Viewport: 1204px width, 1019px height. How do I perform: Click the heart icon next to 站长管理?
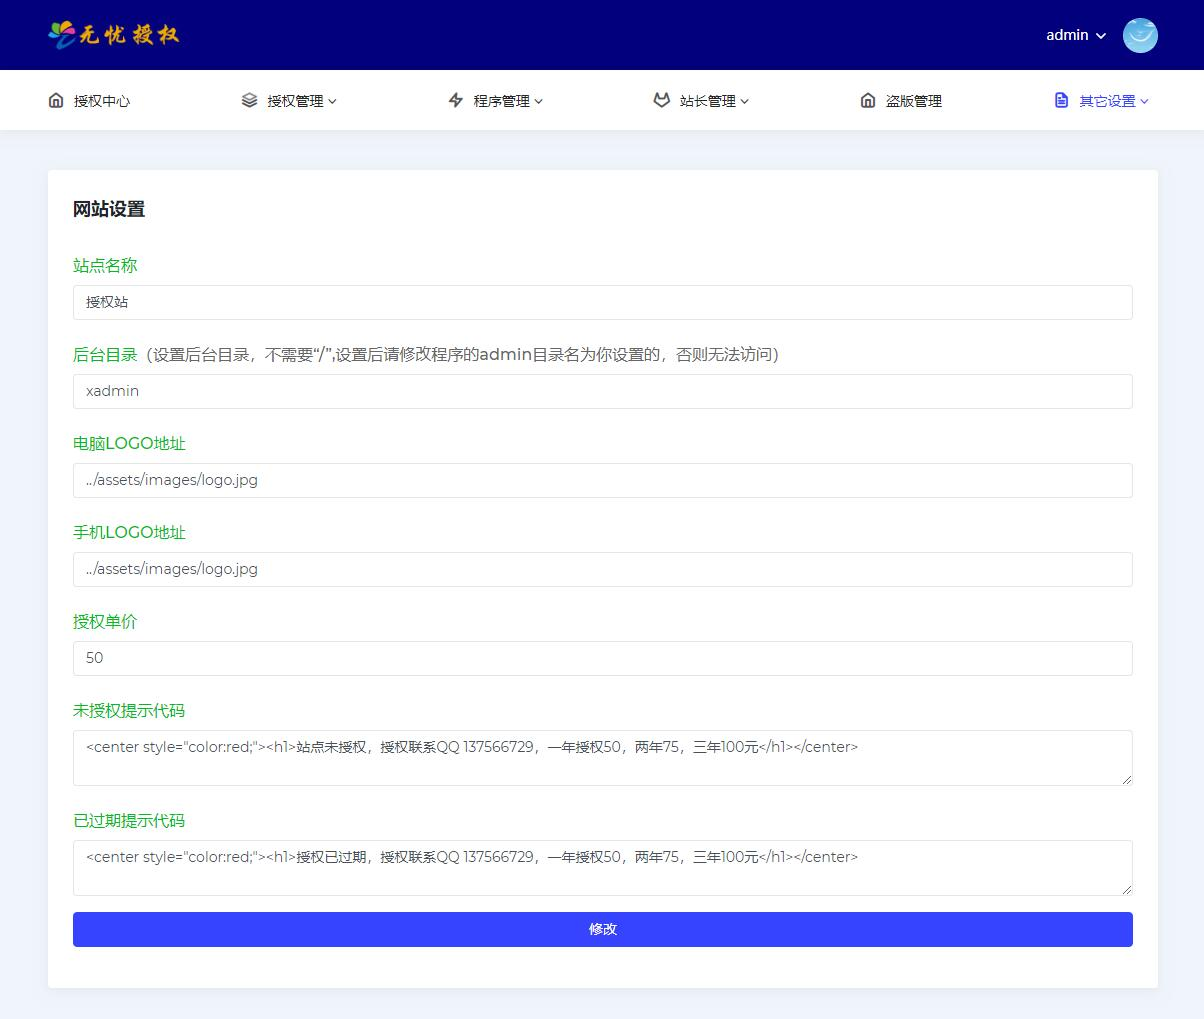(x=661, y=100)
